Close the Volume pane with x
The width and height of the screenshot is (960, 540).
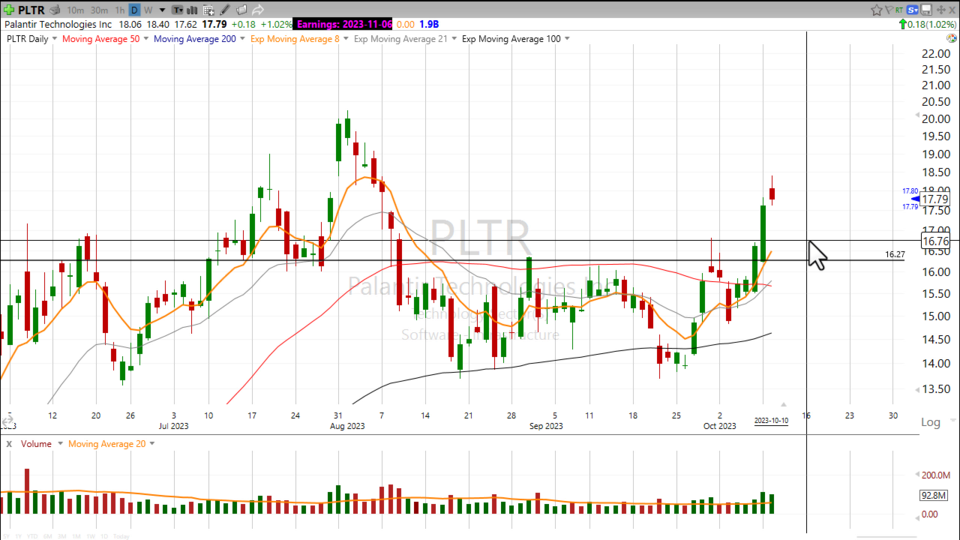[9, 444]
